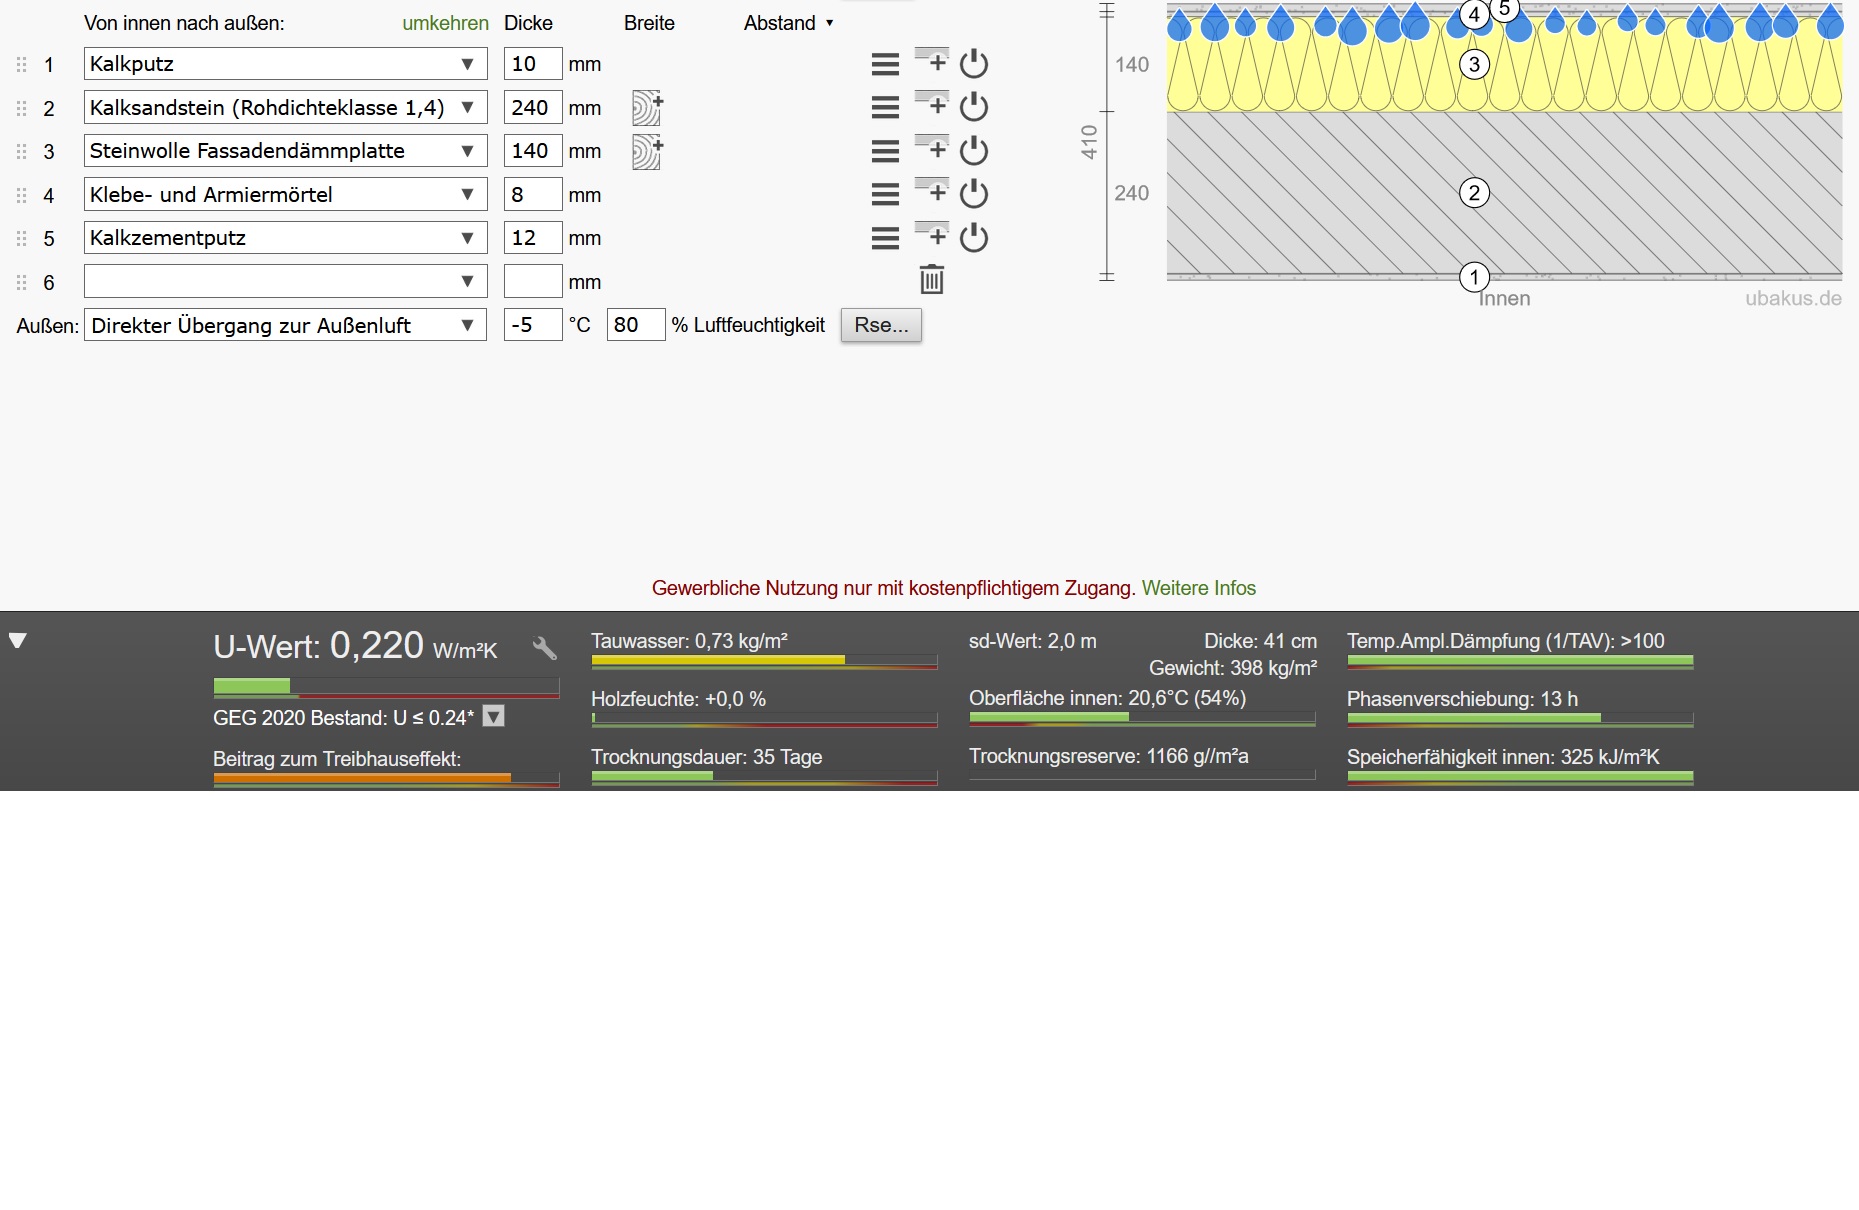
Task: Click wrench icon next to U-Wert
Action: [545, 648]
